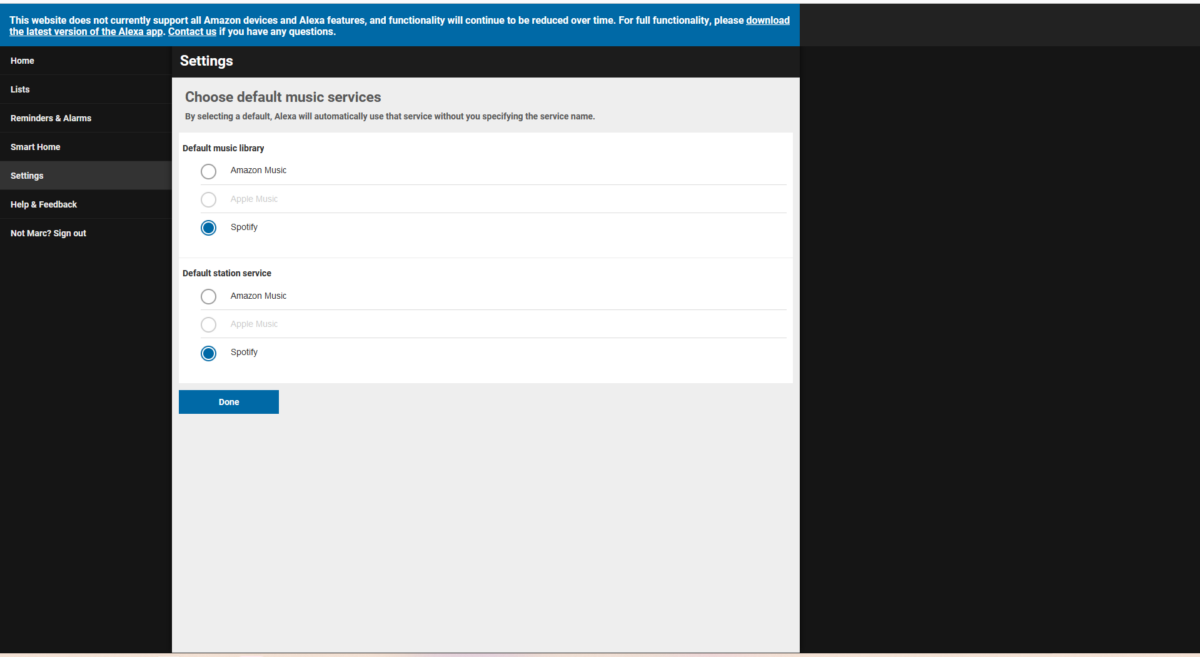Screen dimensions: 1200x657
Task: Click the Default station service heading
Action: coord(226,273)
